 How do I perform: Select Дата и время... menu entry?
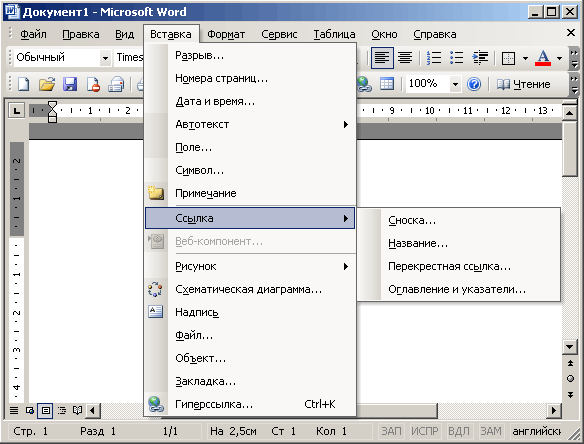click(x=250, y=101)
